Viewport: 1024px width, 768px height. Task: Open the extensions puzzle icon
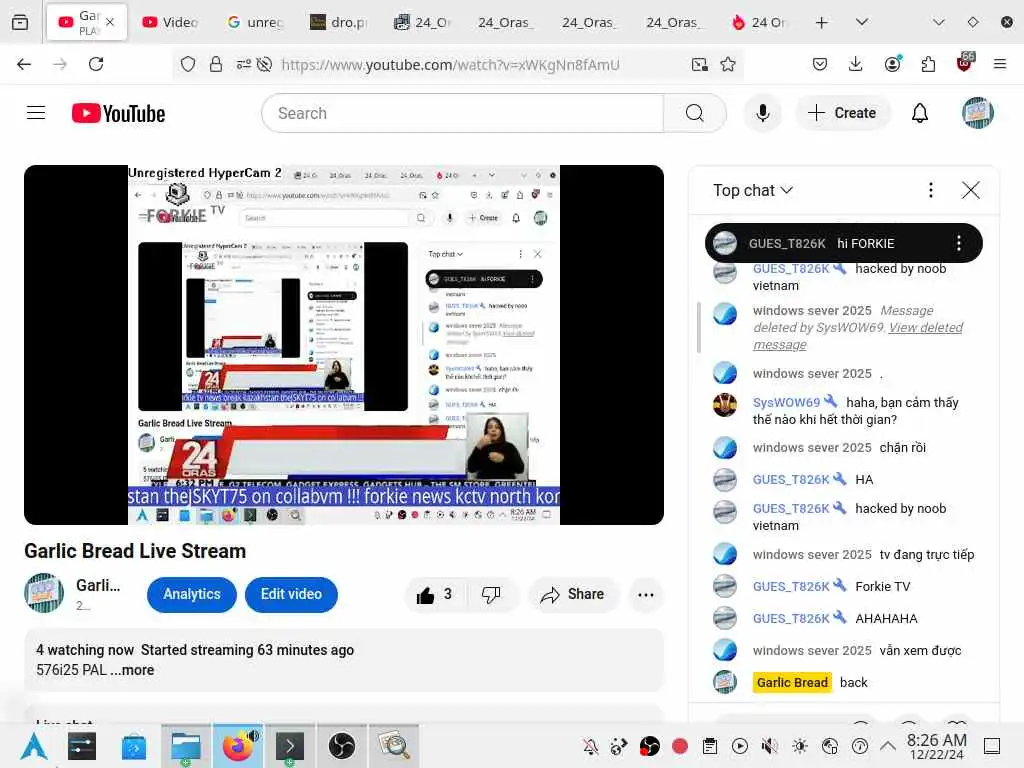click(928, 64)
